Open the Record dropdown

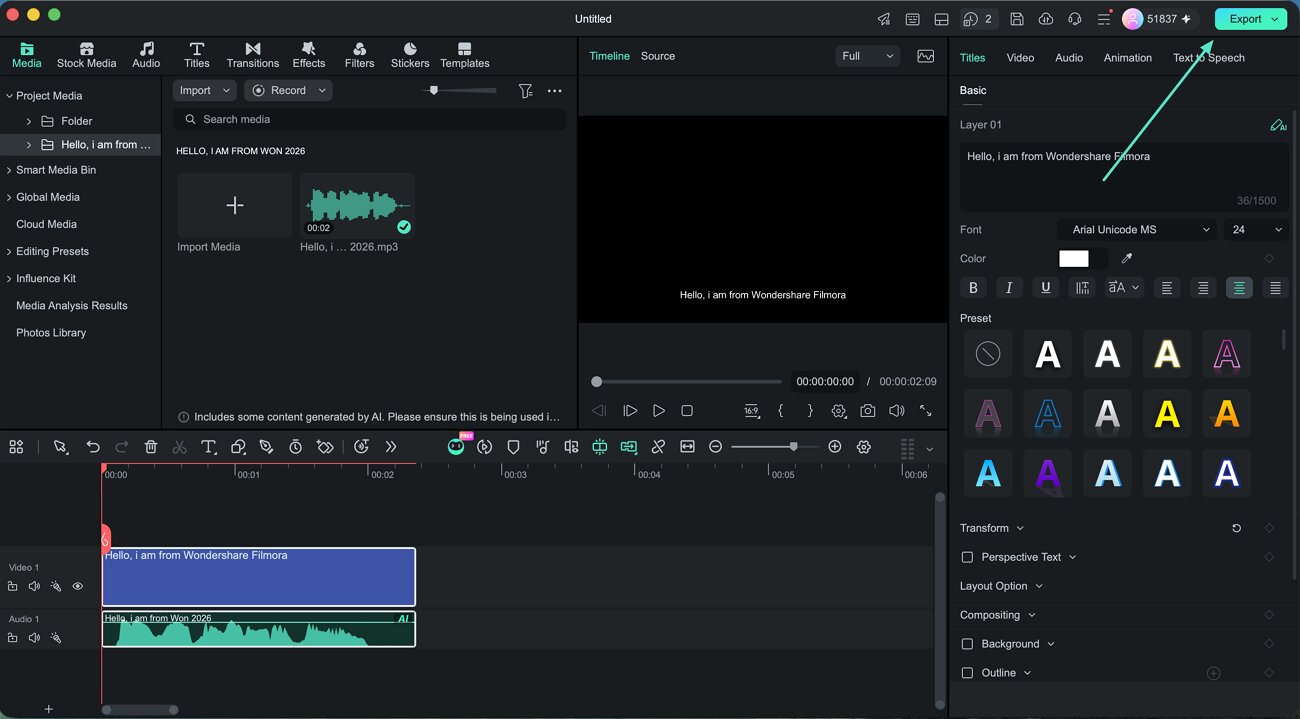coord(288,90)
